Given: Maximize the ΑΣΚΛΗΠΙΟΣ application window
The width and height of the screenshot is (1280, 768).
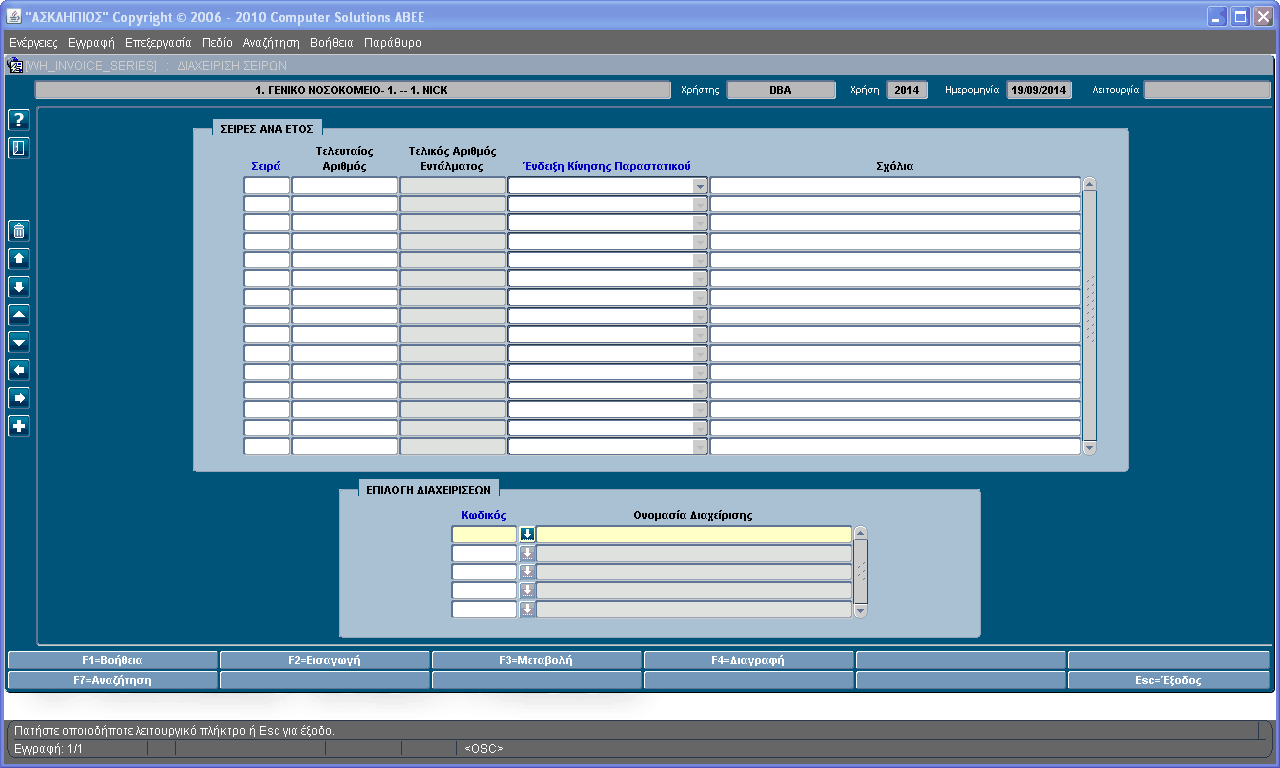Looking at the screenshot, I should coord(1241,16).
